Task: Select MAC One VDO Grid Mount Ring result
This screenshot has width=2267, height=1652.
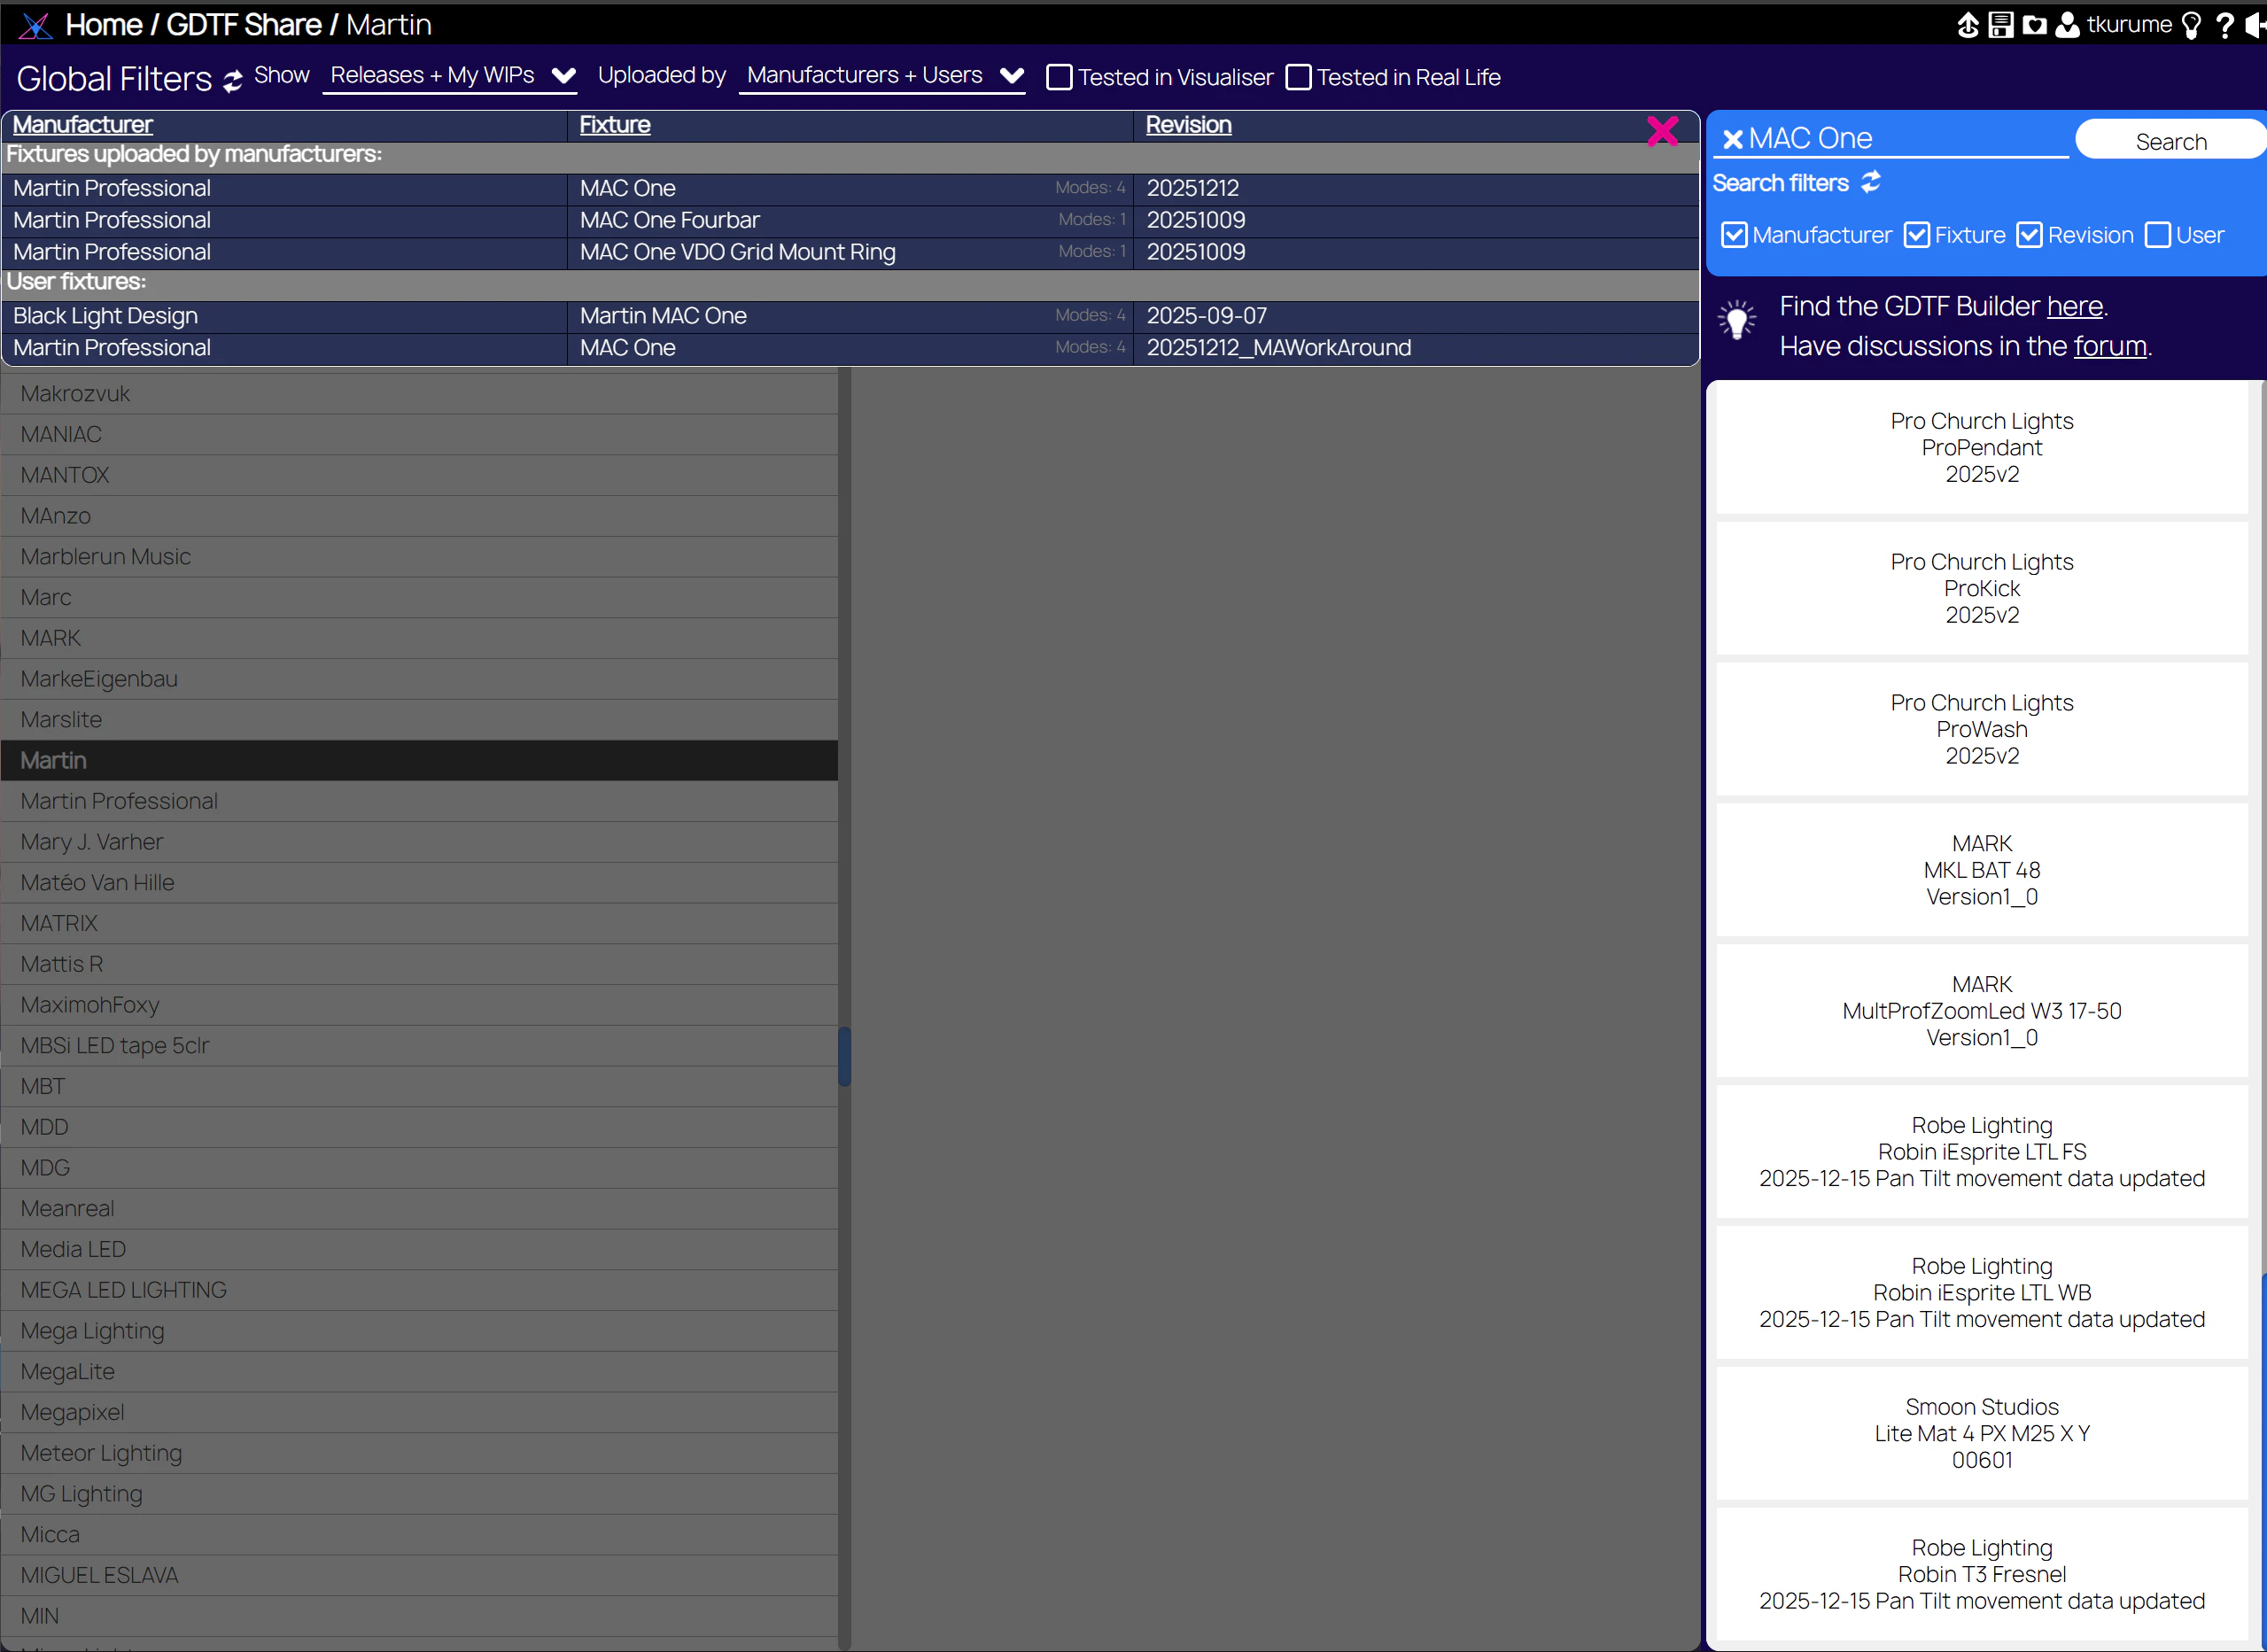Action: coord(850,252)
